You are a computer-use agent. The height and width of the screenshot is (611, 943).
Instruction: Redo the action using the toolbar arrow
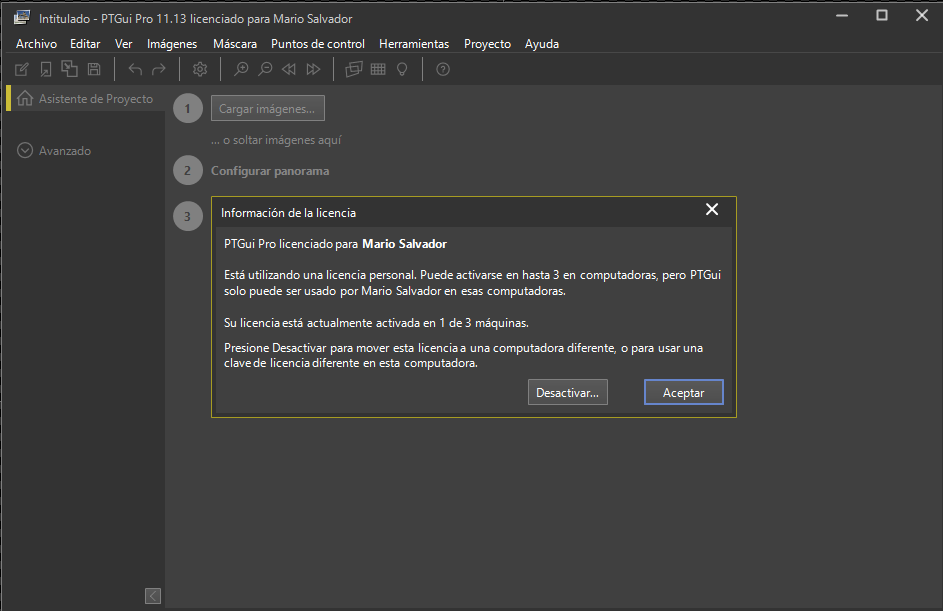pos(159,69)
